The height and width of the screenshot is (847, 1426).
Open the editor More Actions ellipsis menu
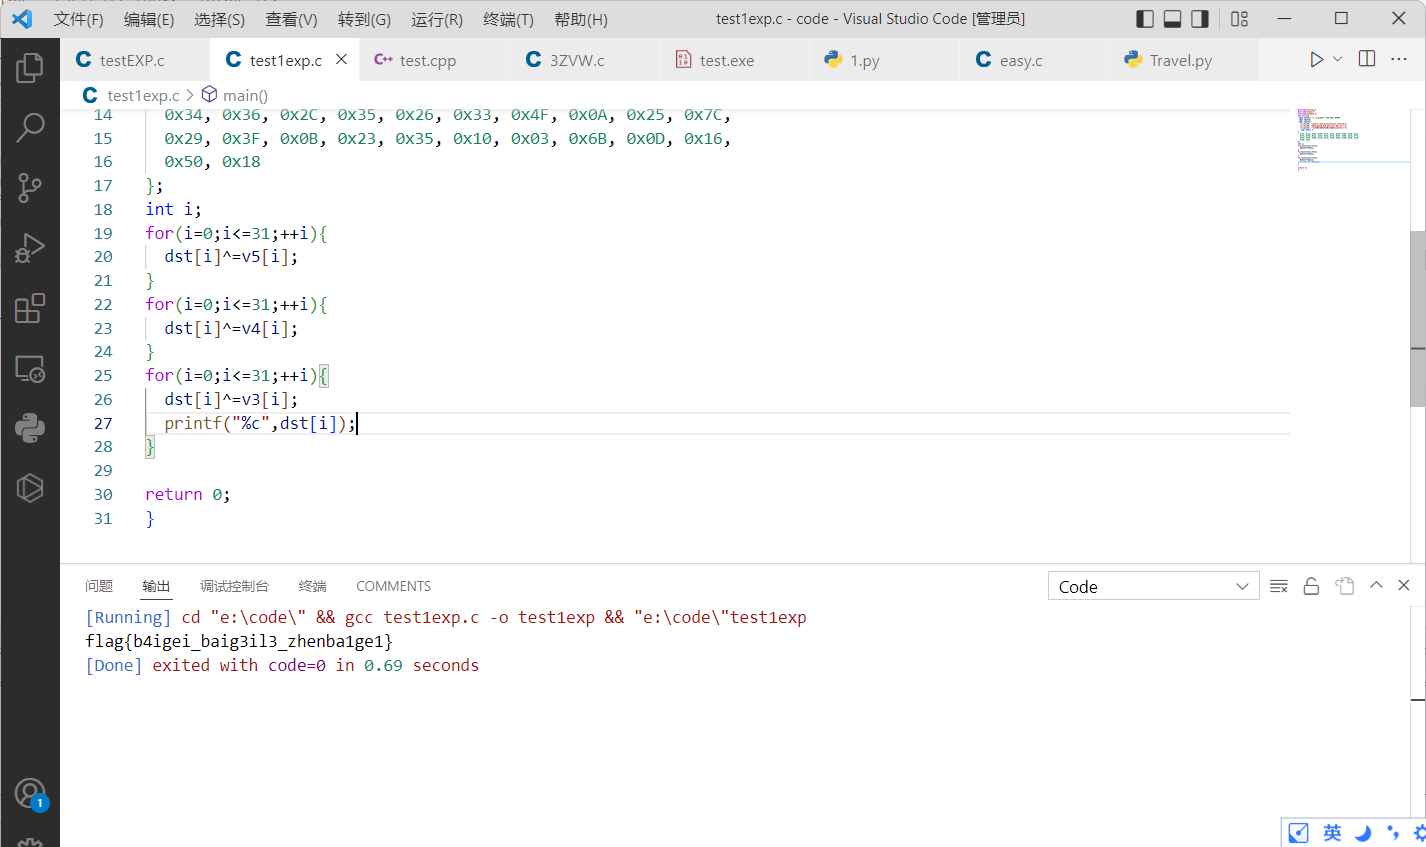1399,60
